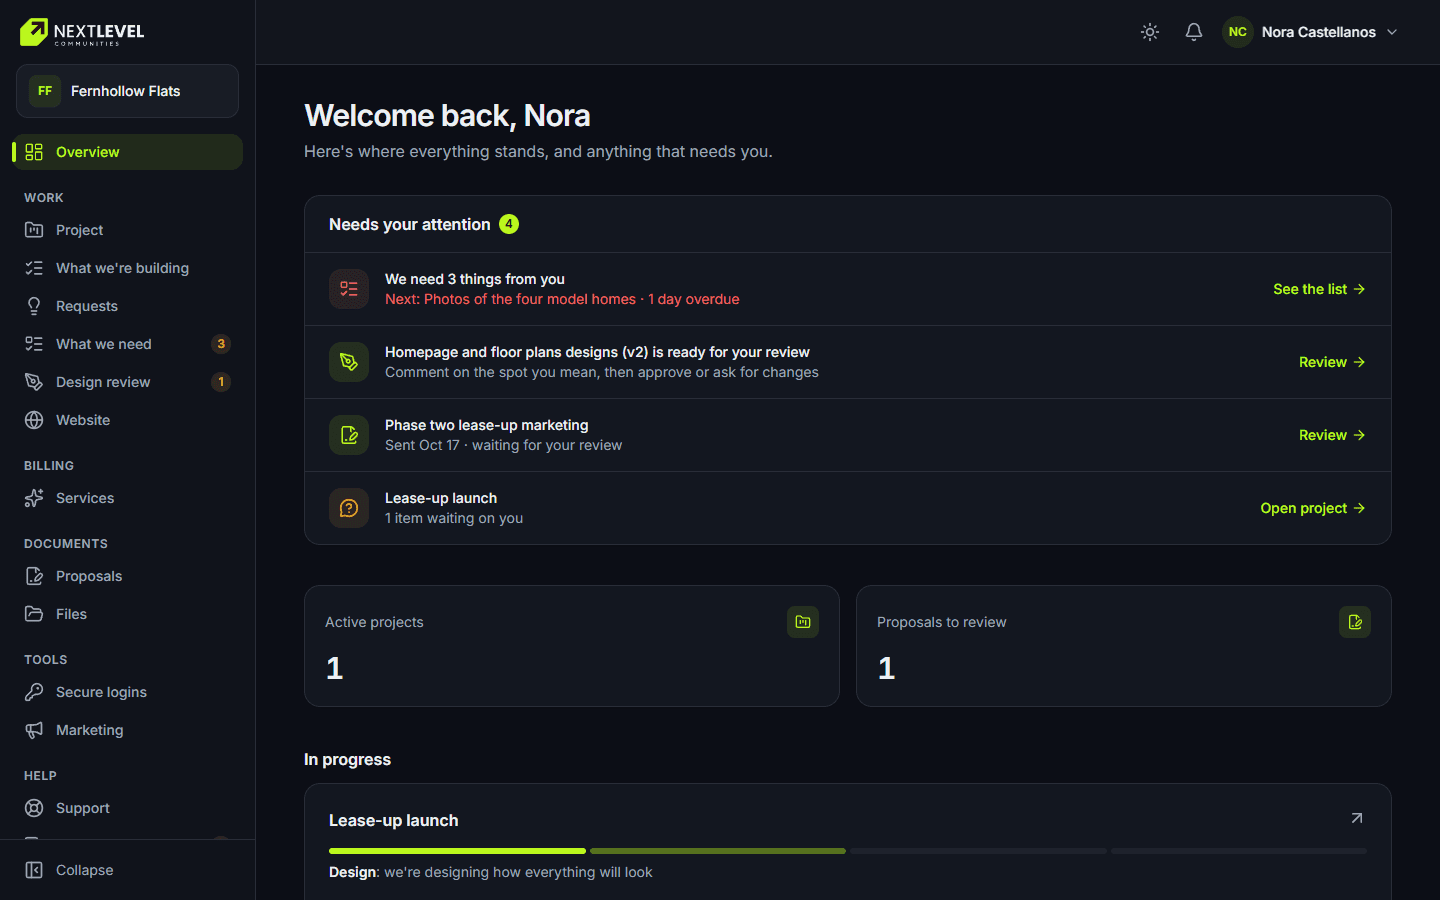Click the pen icon beside Homepage and floor plans
This screenshot has height=900, width=1440.
(349, 362)
